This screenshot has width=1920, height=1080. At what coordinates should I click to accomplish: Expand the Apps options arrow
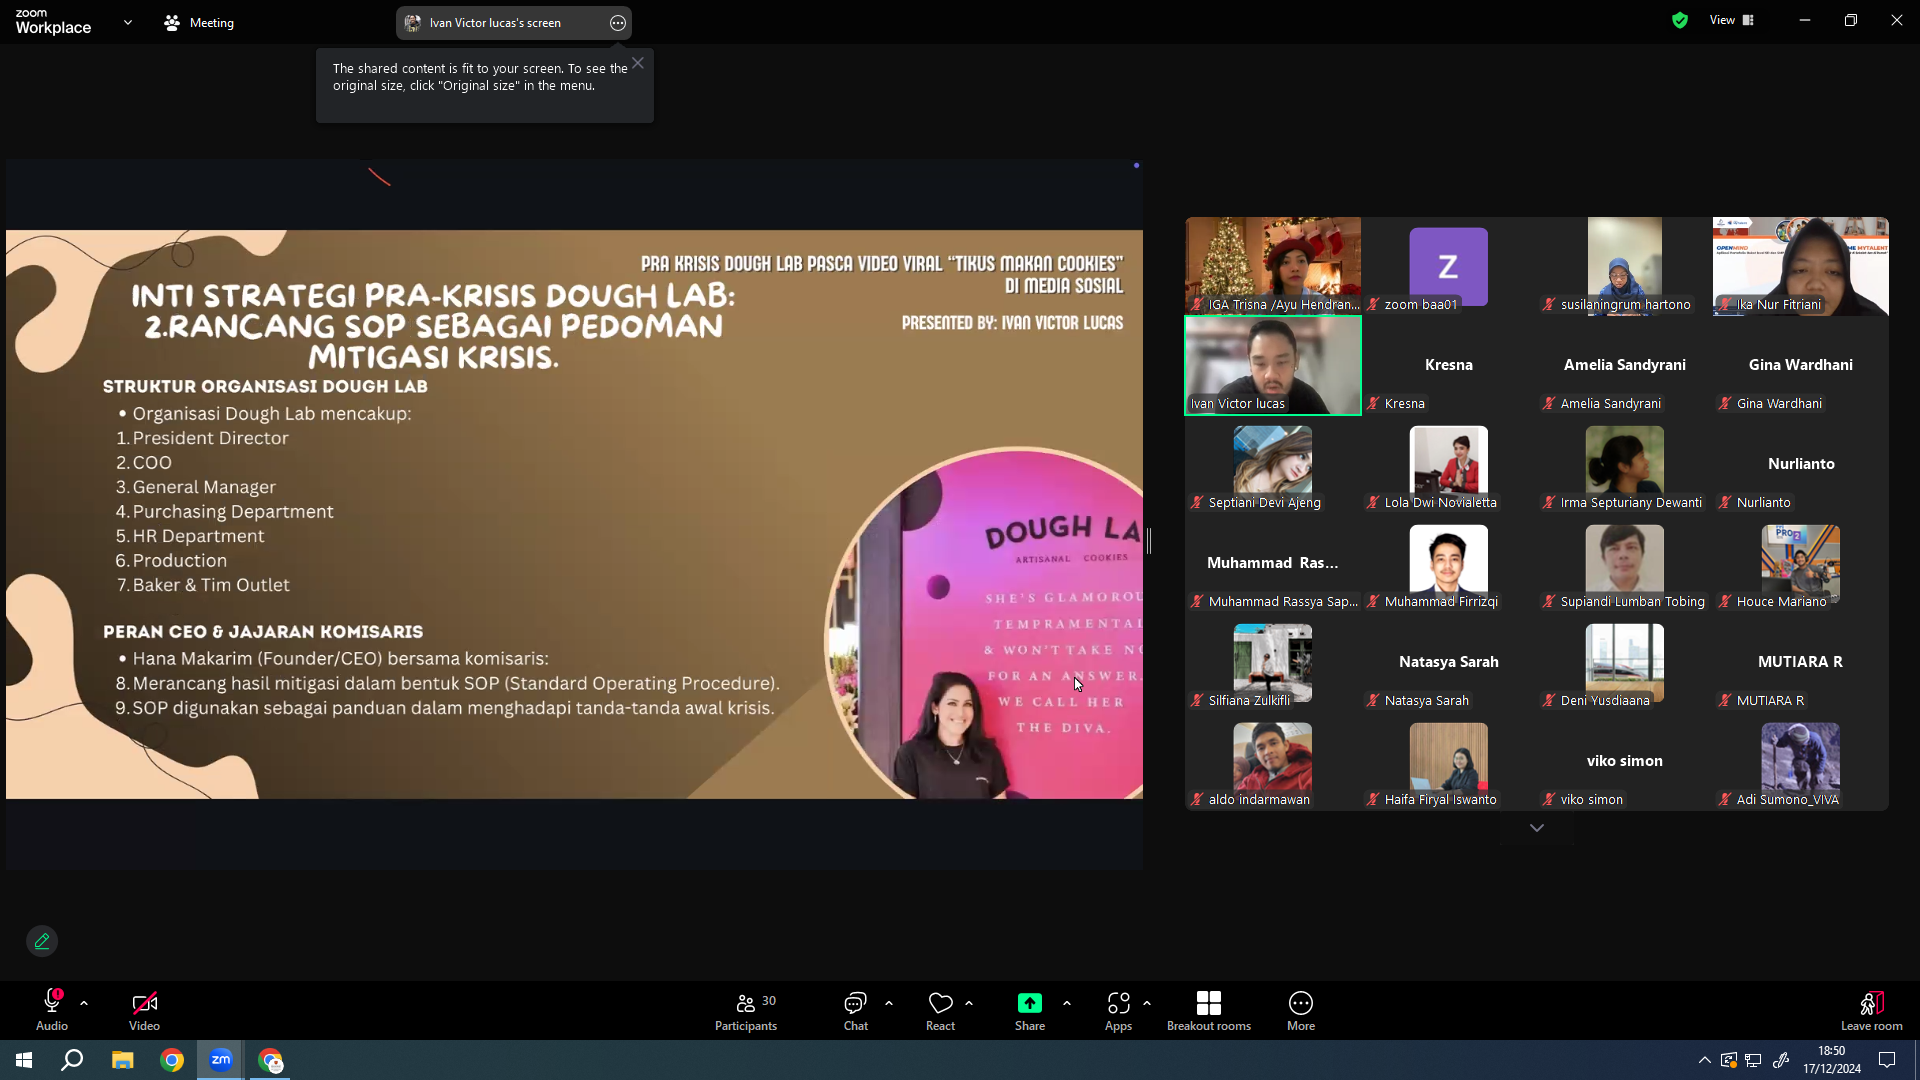point(1147,1003)
